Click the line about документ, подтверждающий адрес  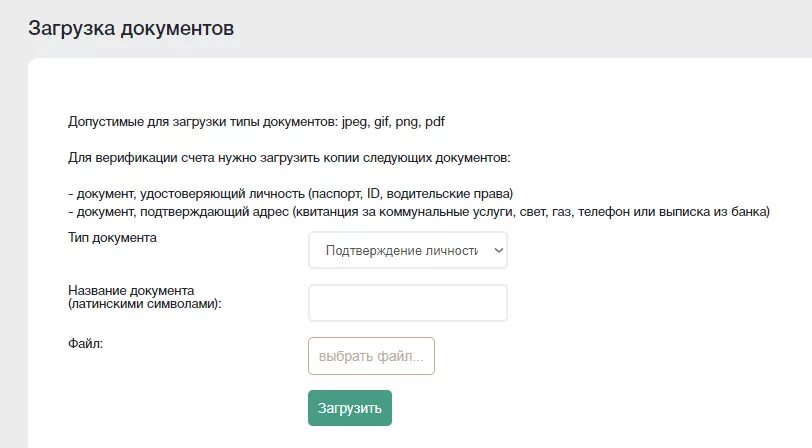coord(419,212)
